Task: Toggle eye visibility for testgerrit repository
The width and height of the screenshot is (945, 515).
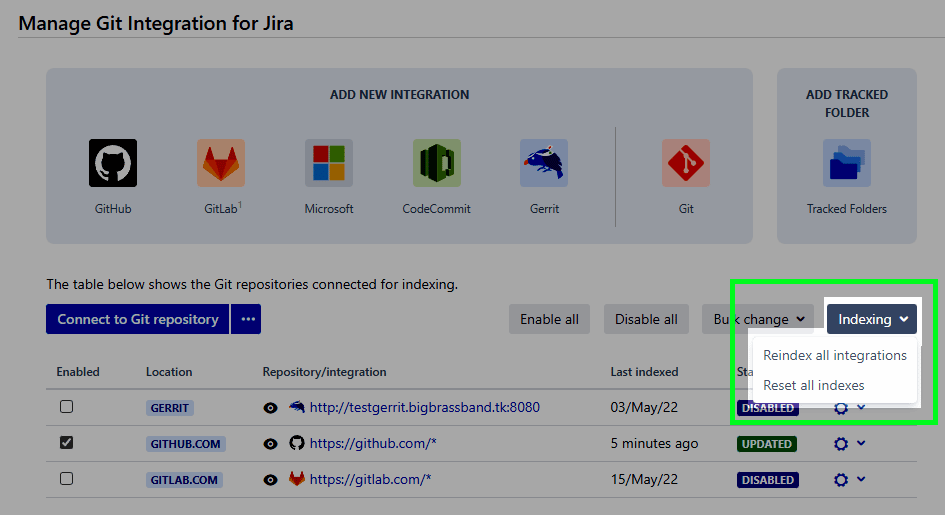Action: tap(270, 408)
